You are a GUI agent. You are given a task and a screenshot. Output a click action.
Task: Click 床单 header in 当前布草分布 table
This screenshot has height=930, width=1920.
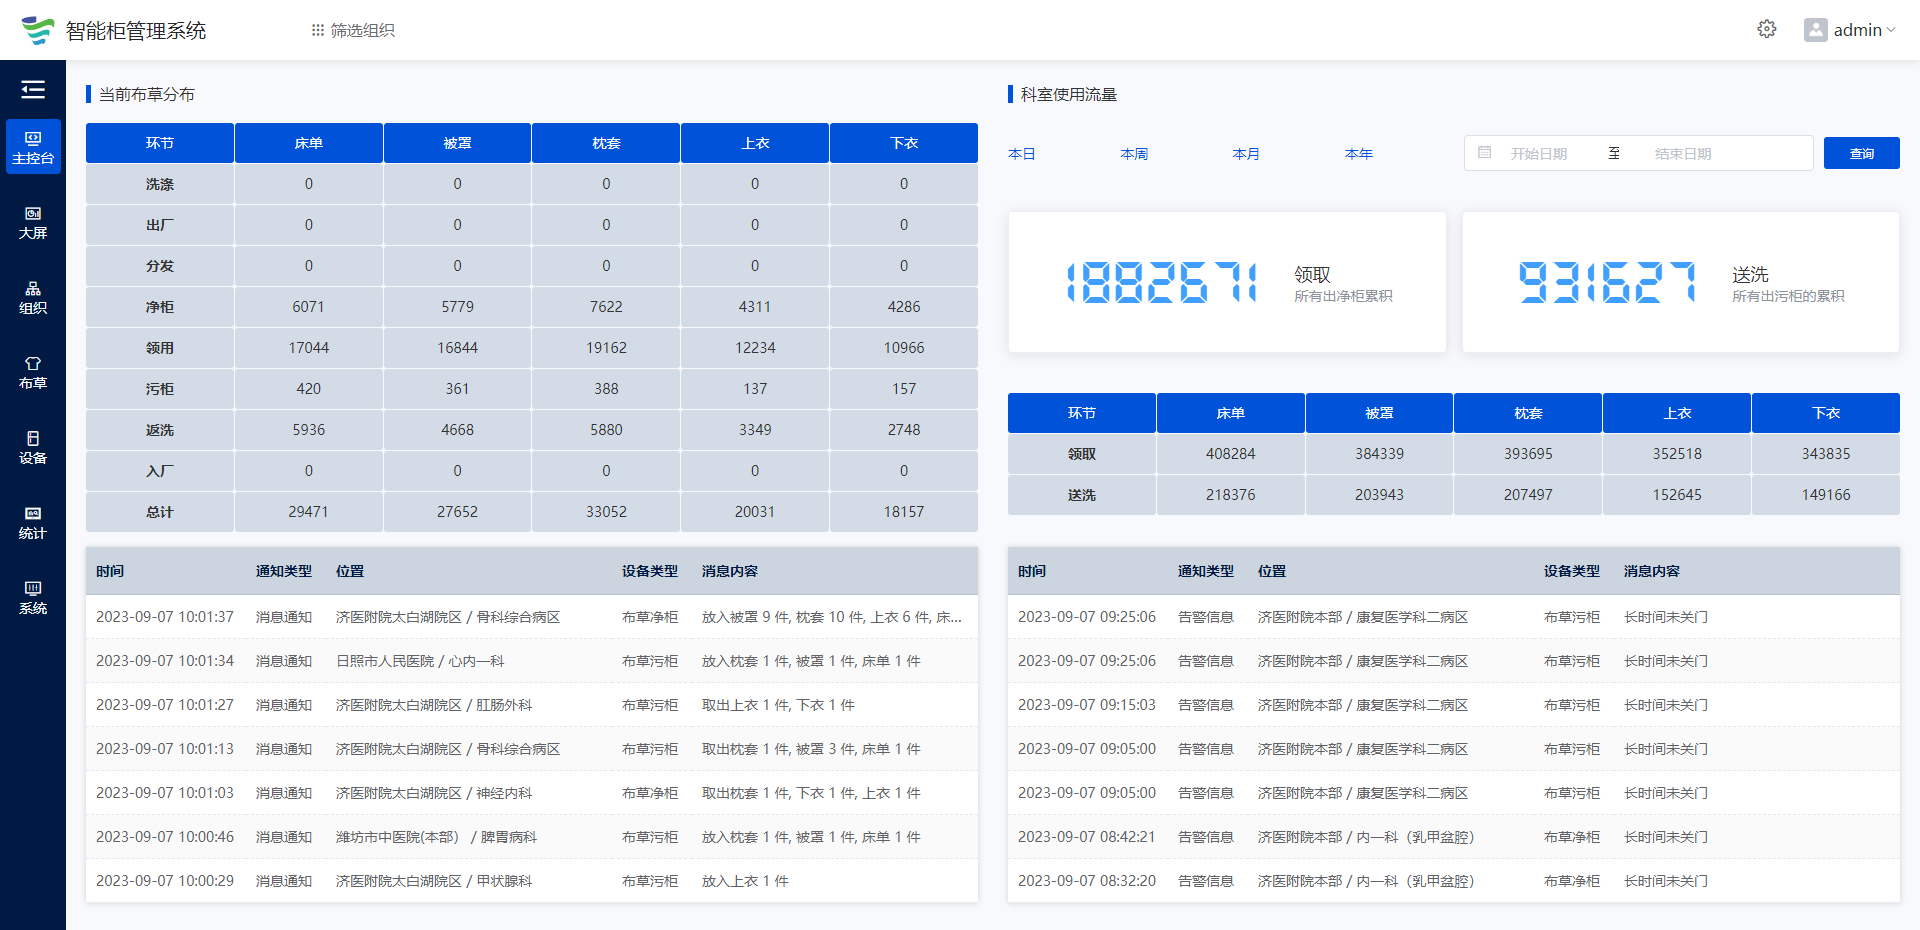[x=309, y=143]
